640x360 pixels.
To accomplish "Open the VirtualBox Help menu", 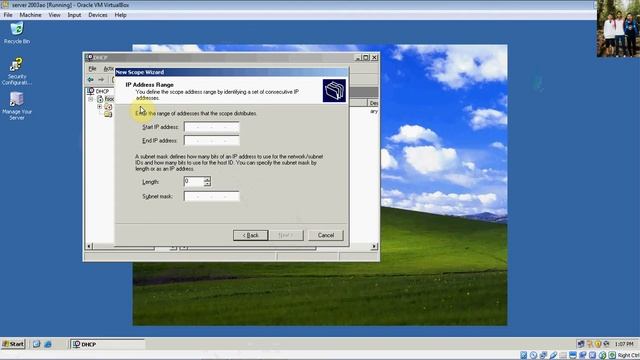I will click(120, 15).
